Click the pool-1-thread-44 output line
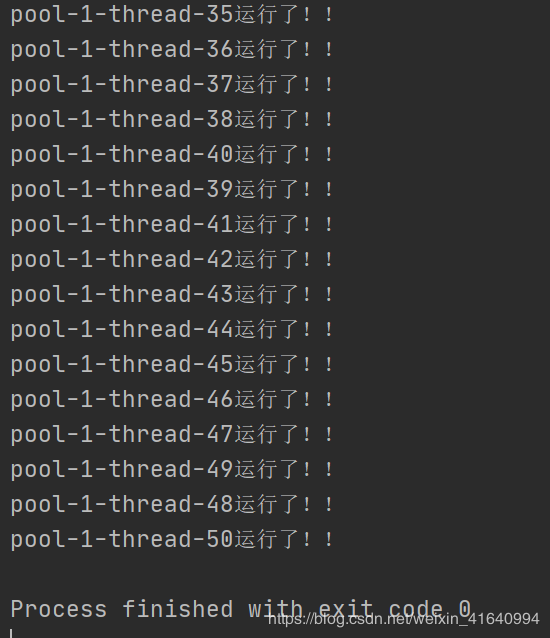Image resolution: width=550 pixels, height=638 pixels. (172, 330)
